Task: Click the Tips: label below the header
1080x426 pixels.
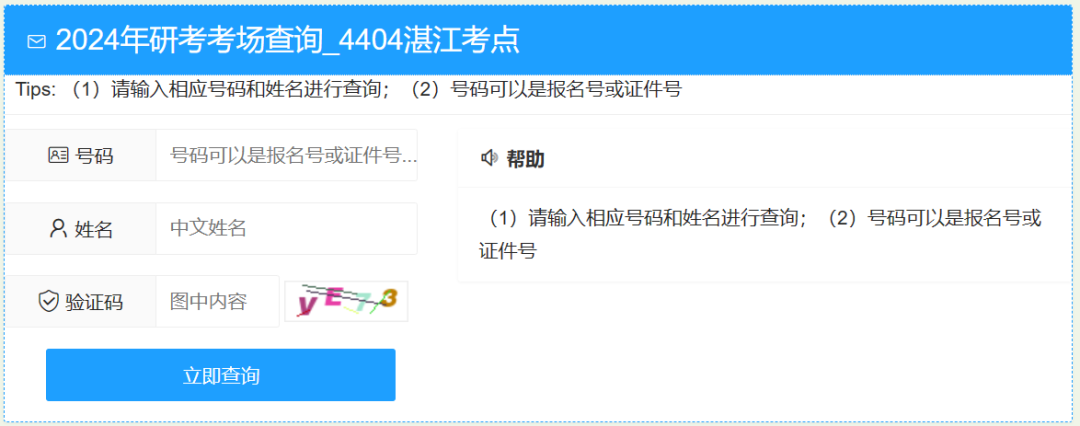Action: pos(35,90)
